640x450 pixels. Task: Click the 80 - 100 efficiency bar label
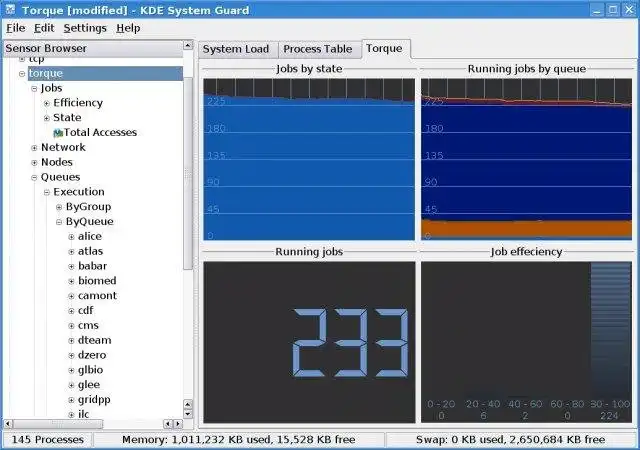pyautogui.click(x=610, y=404)
